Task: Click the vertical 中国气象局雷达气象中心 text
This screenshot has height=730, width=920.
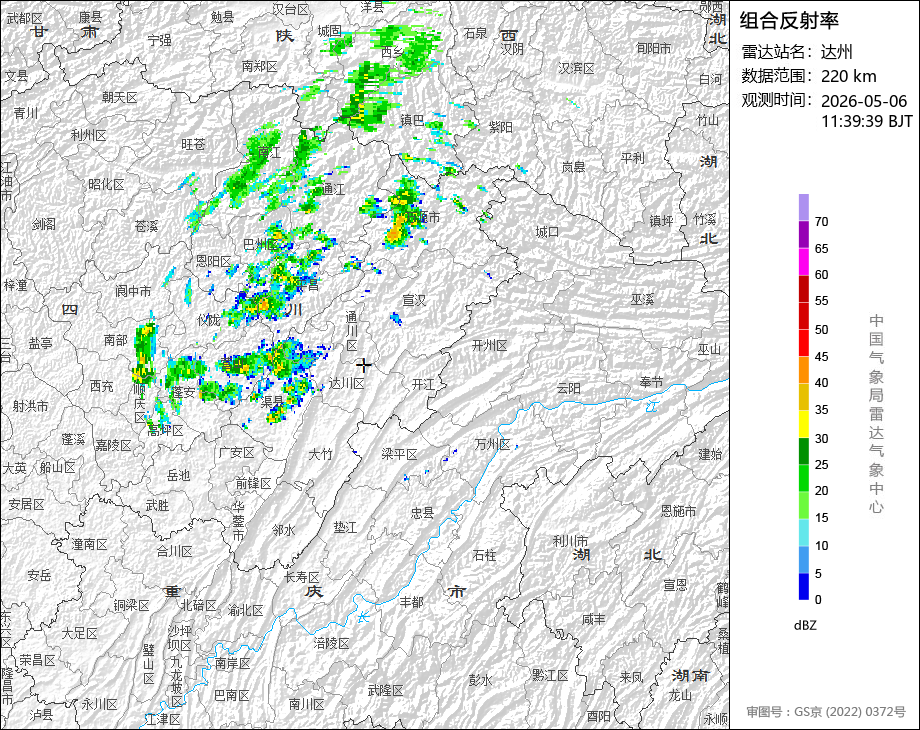Action: 876,414
